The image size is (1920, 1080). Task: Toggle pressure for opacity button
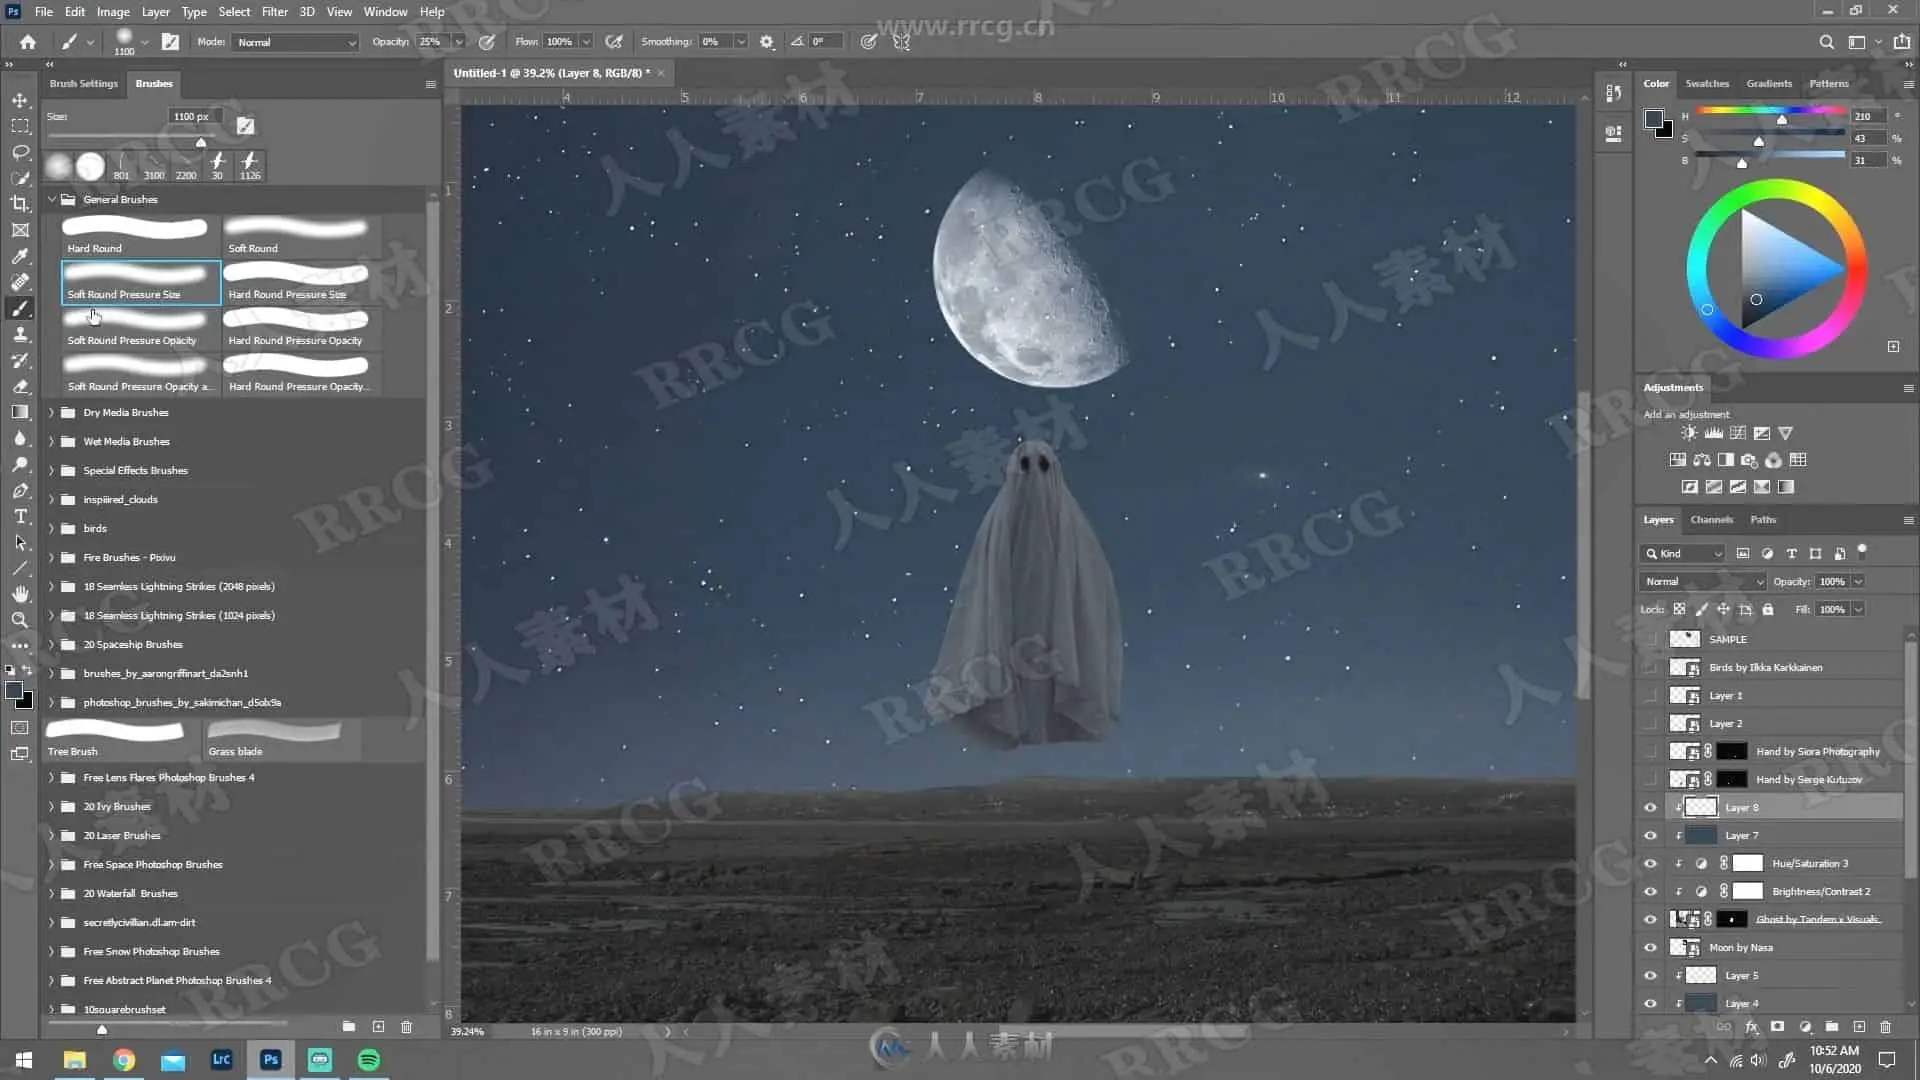487,42
